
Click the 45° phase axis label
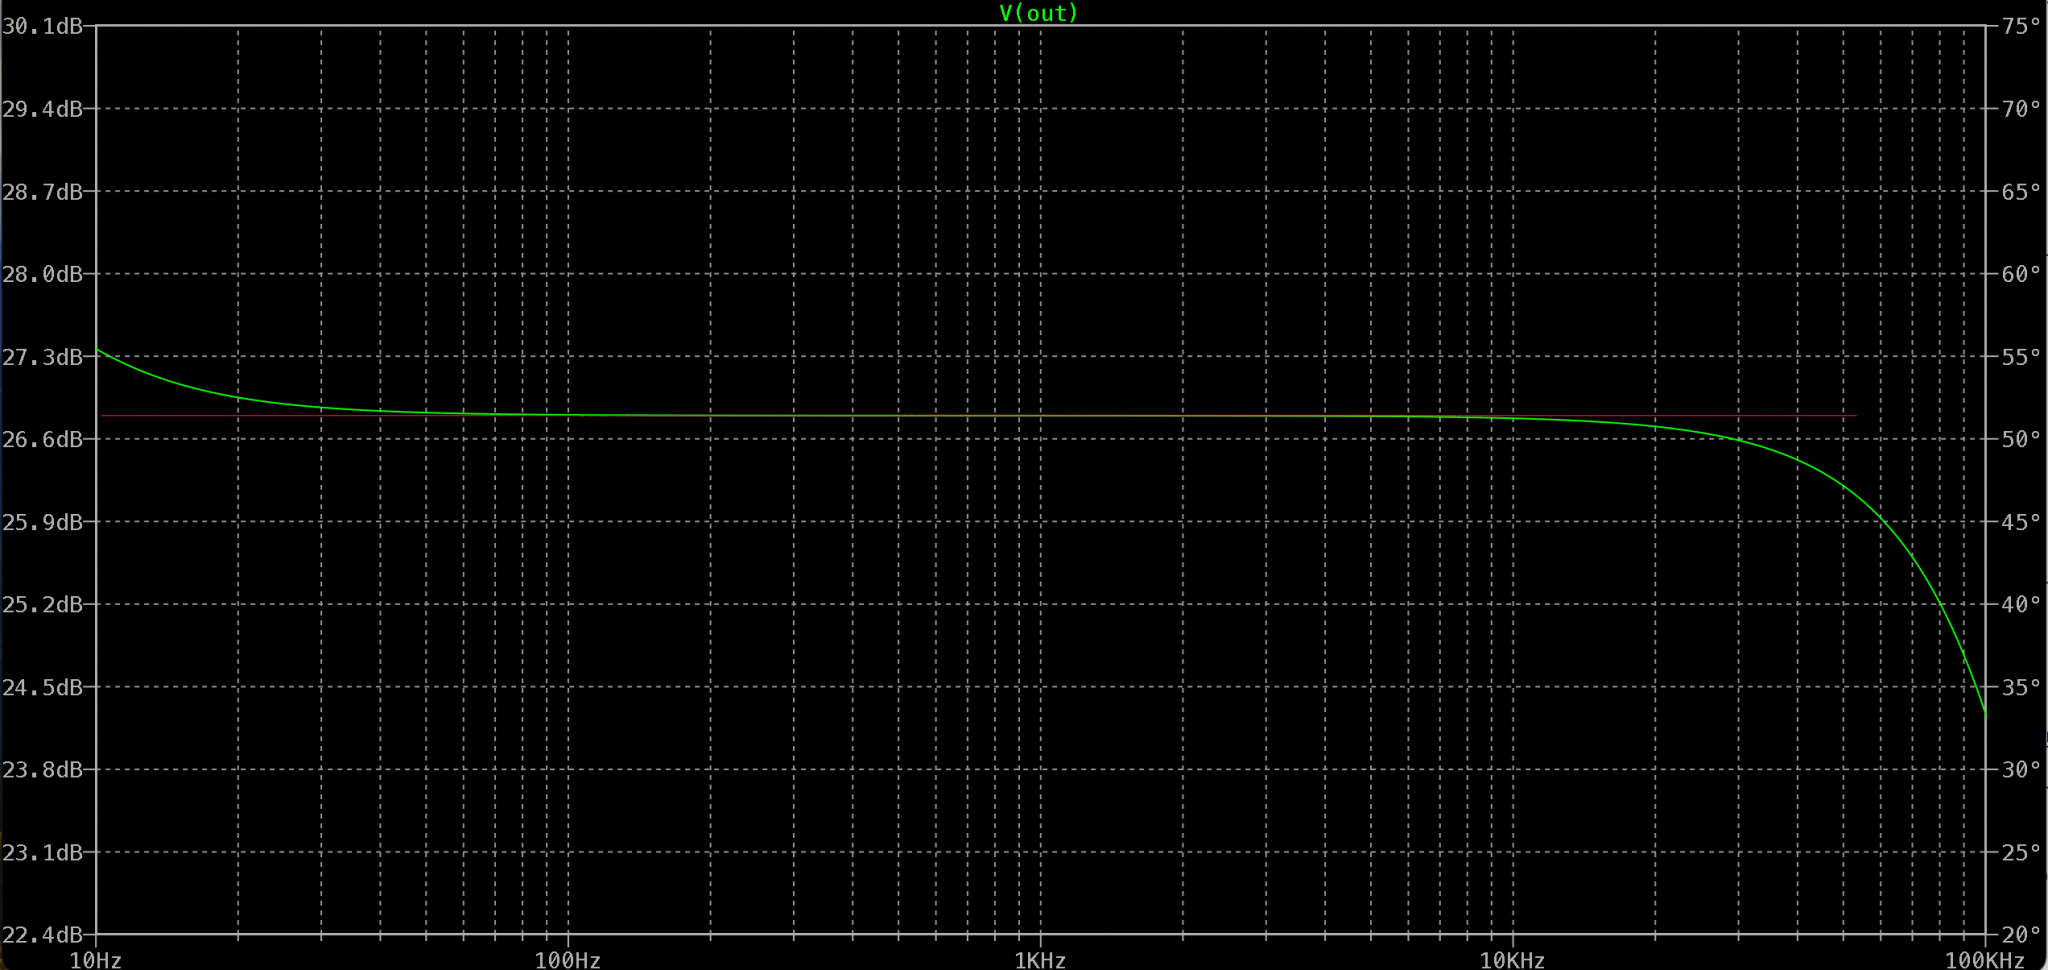click(2021, 522)
